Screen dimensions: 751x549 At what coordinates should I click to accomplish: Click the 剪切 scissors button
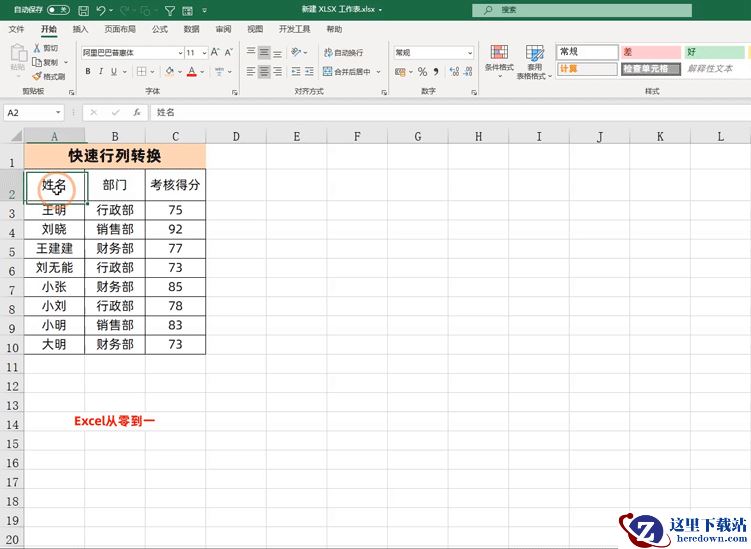pos(46,48)
